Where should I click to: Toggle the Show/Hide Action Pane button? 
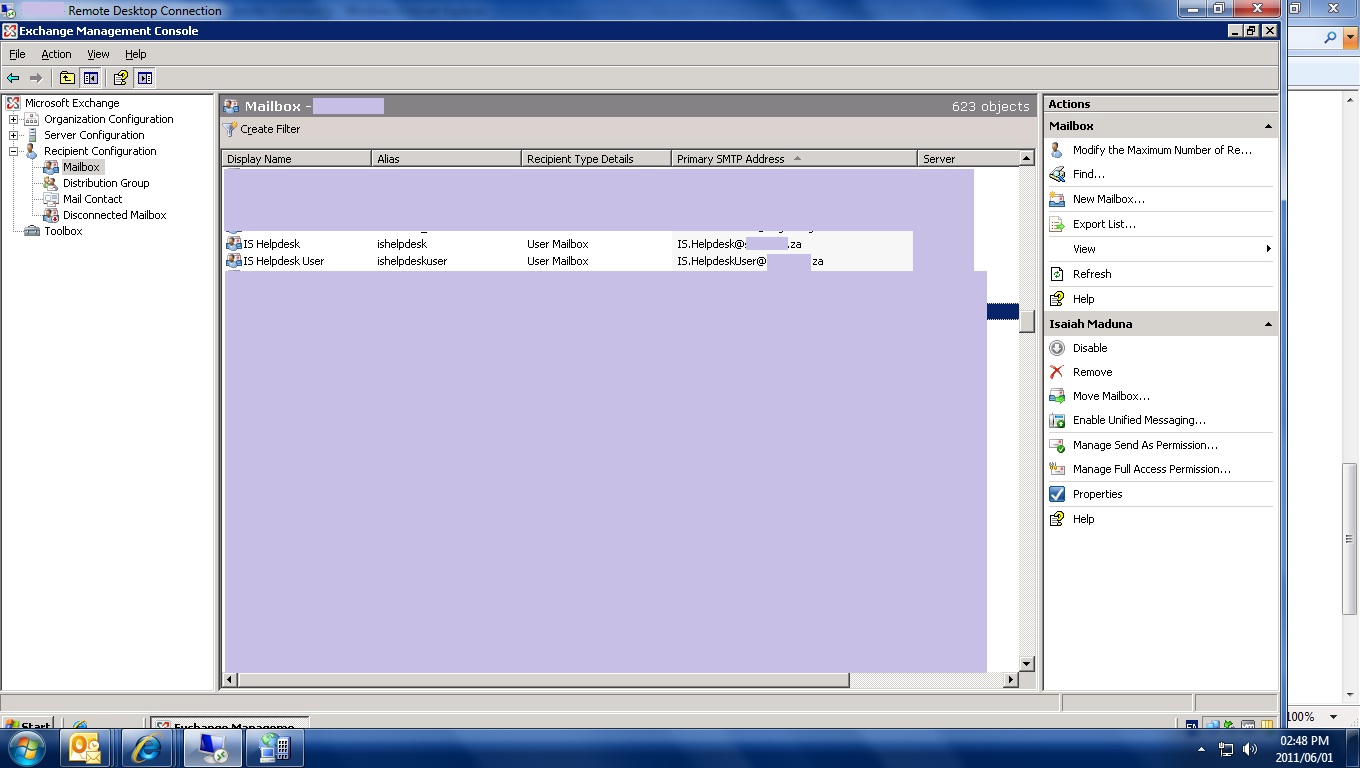coord(145,78)
